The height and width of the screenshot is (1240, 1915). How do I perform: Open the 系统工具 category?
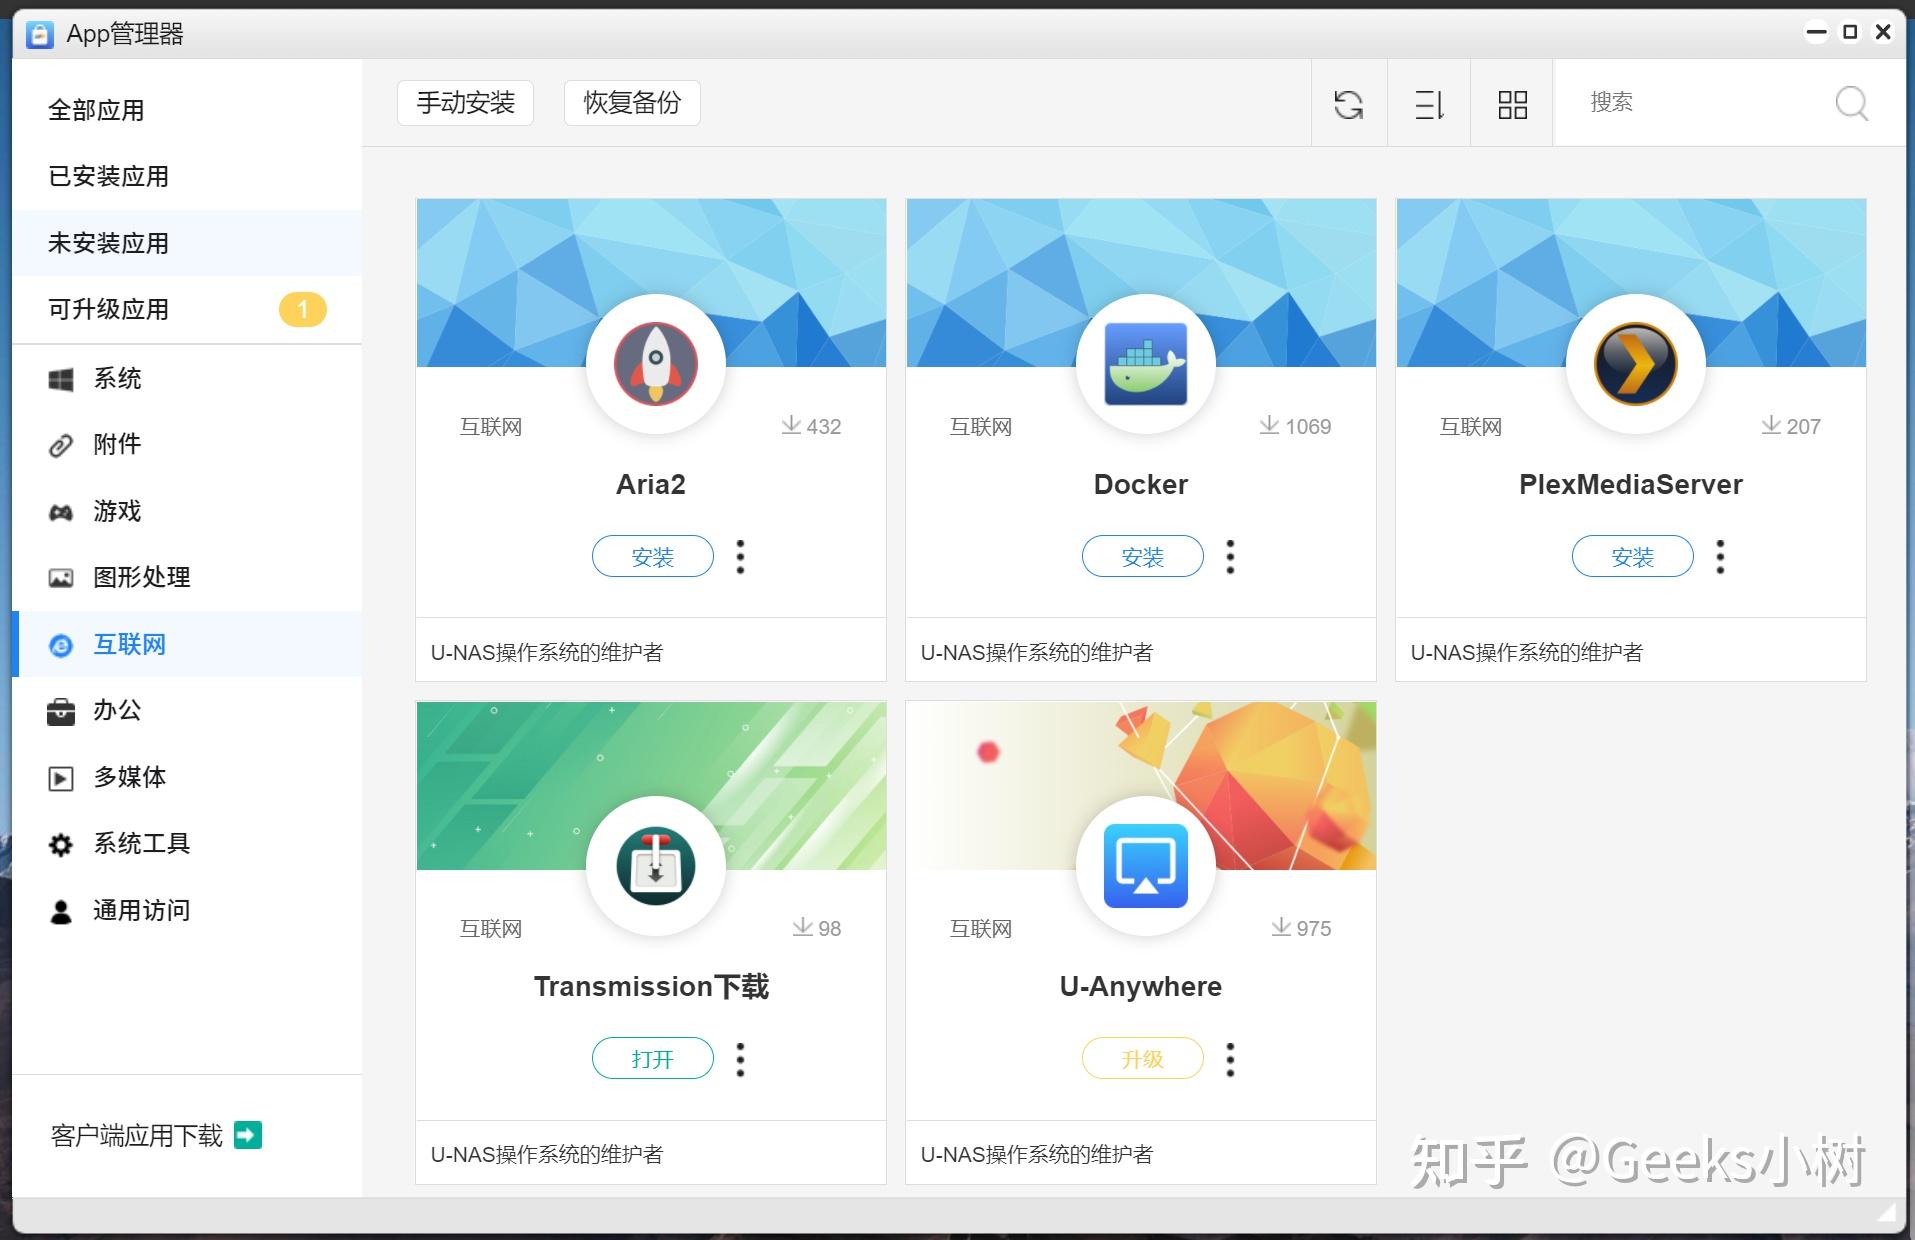pyautogui.click(x=187, y=843)
